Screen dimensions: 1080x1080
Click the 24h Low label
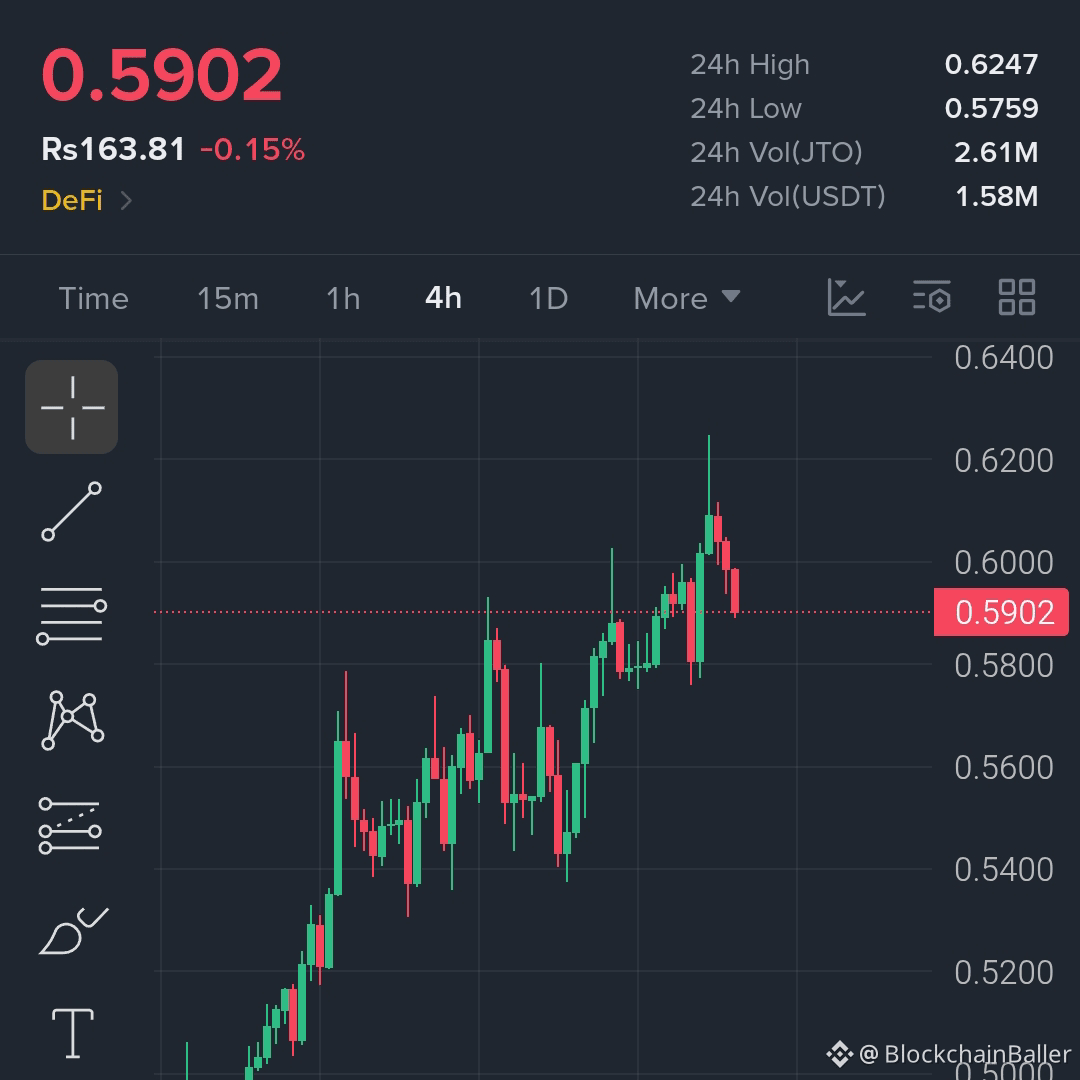click(746, 109)
